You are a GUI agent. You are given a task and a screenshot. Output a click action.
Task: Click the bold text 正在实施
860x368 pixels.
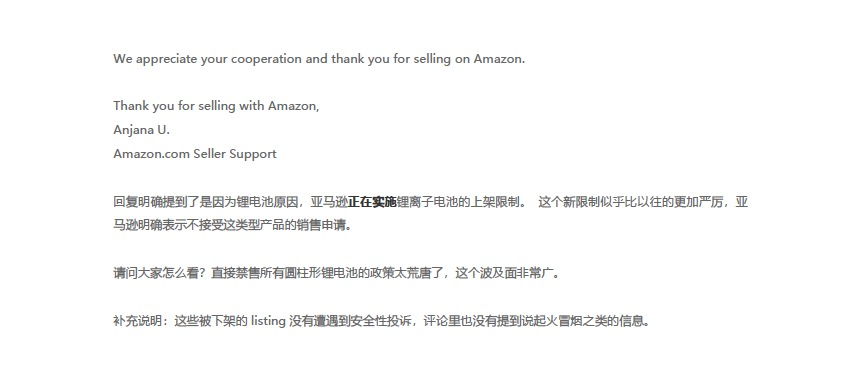(372, 202)
